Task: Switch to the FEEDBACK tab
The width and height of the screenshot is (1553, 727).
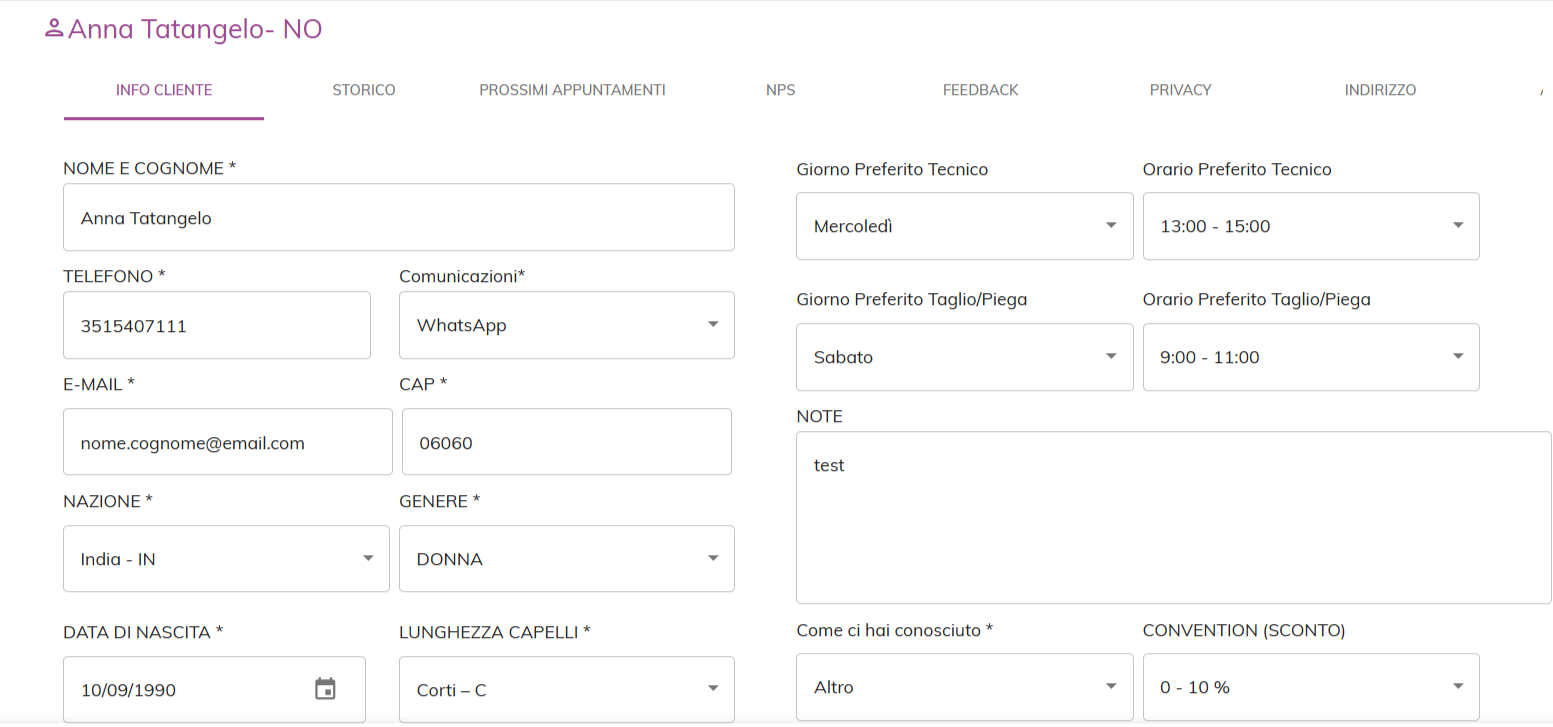Action: 980,90
